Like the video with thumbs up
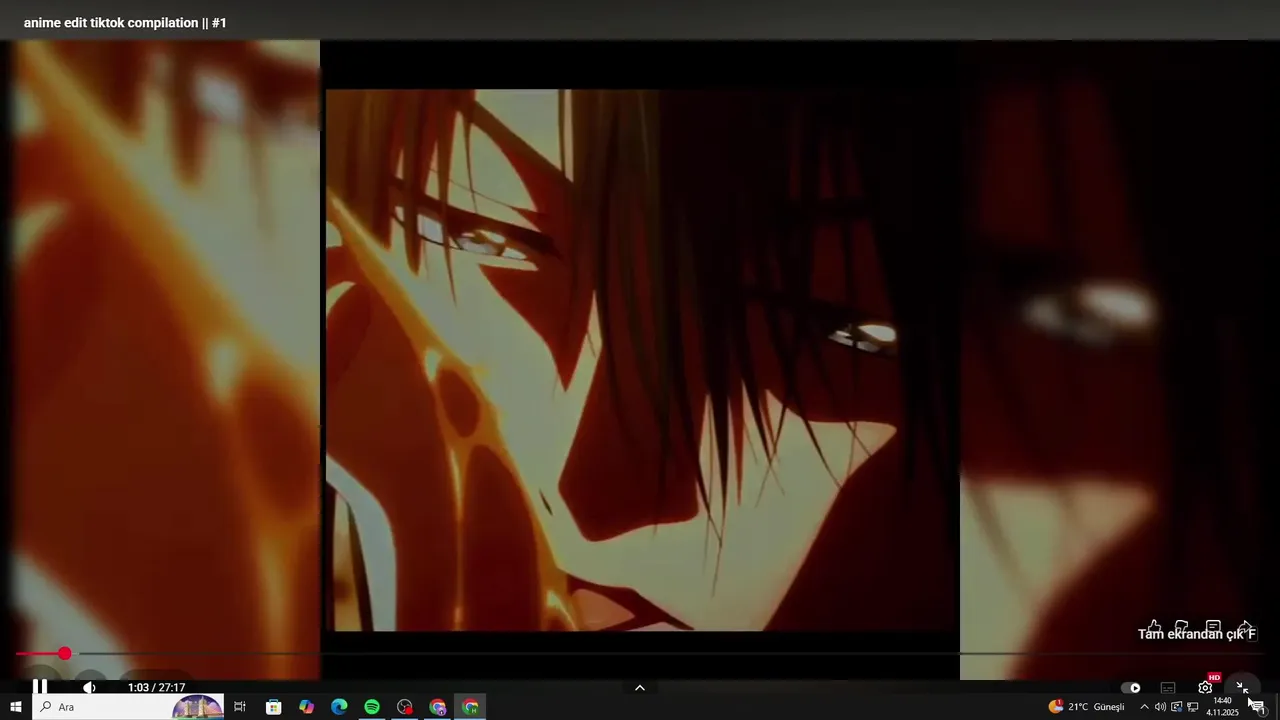This screenshot has height=720, width=1280. coord(1154,628)
